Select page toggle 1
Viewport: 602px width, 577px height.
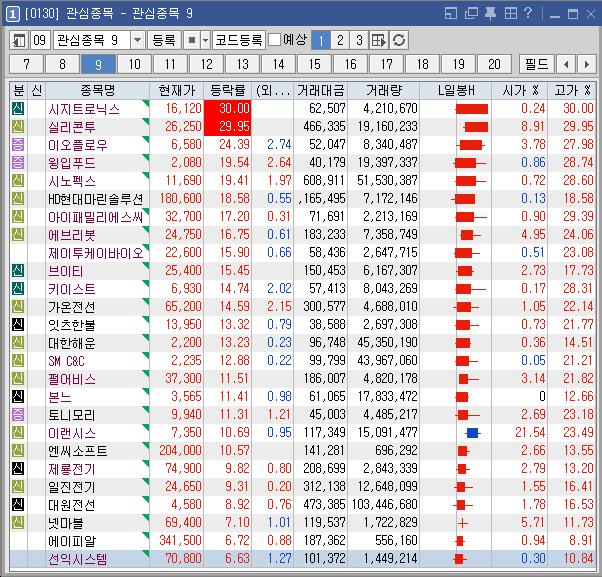tap(321, 40)
